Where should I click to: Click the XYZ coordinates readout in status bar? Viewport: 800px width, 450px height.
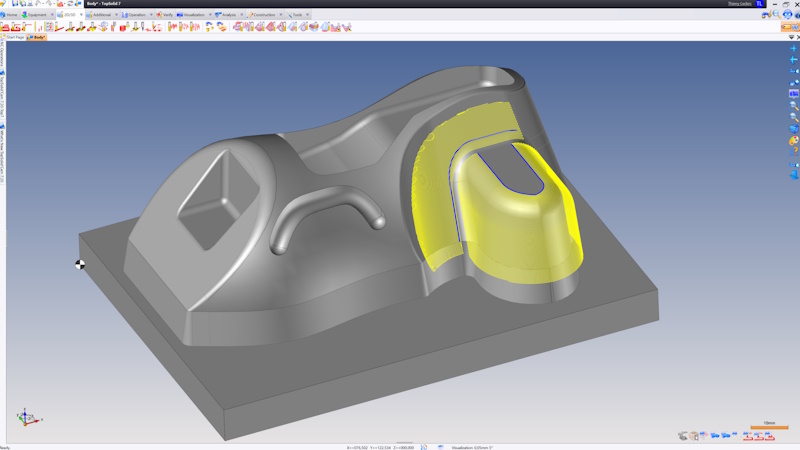[x=381, y=447]
